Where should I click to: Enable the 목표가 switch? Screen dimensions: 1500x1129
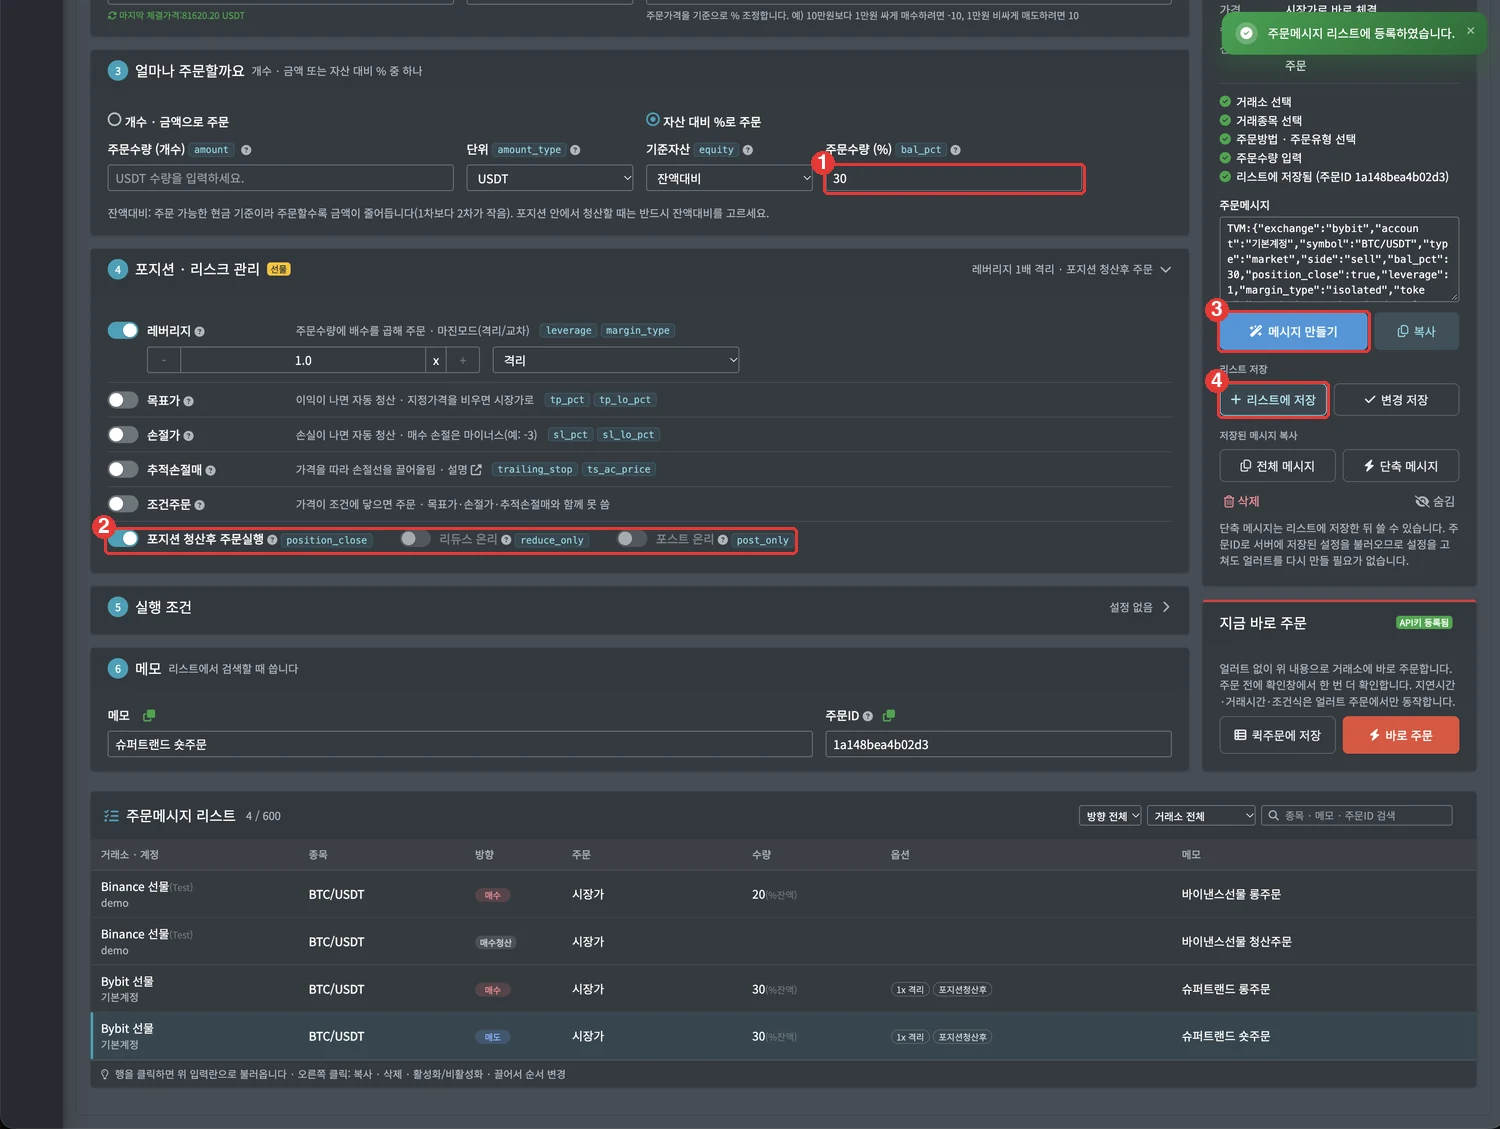[x=123, y=400]
